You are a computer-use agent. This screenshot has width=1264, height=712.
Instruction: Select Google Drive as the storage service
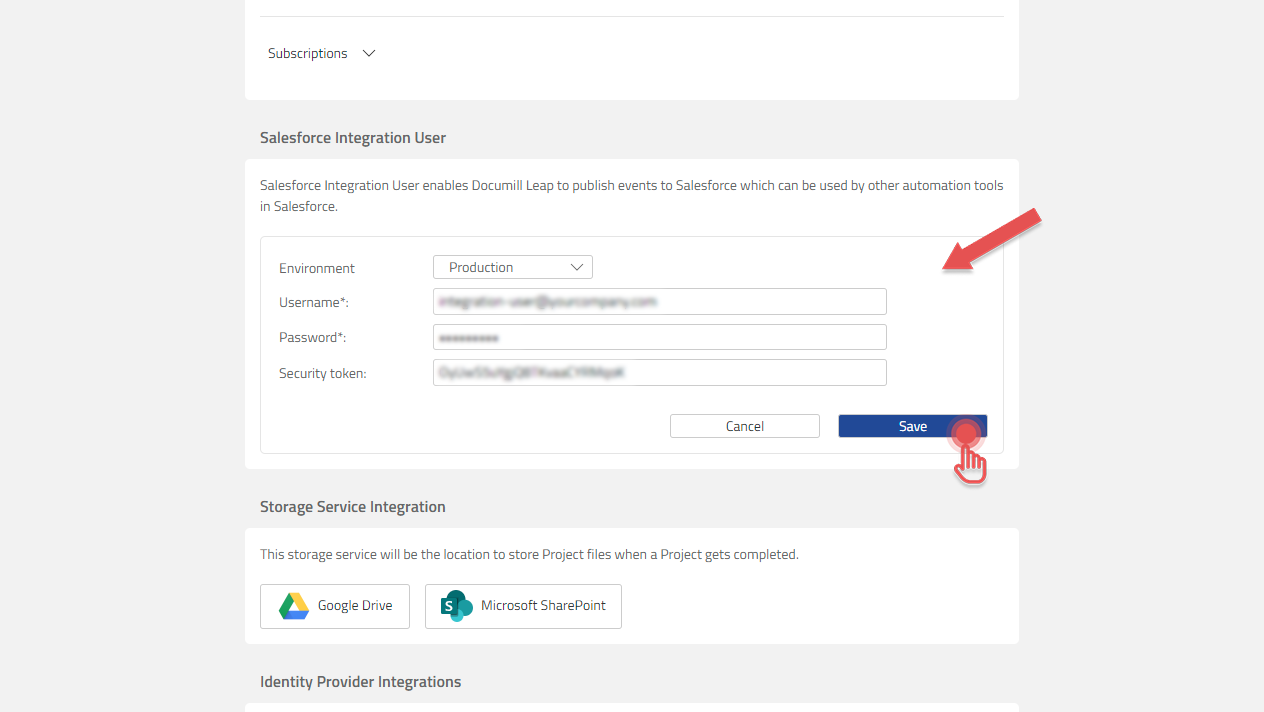point(334,605)
